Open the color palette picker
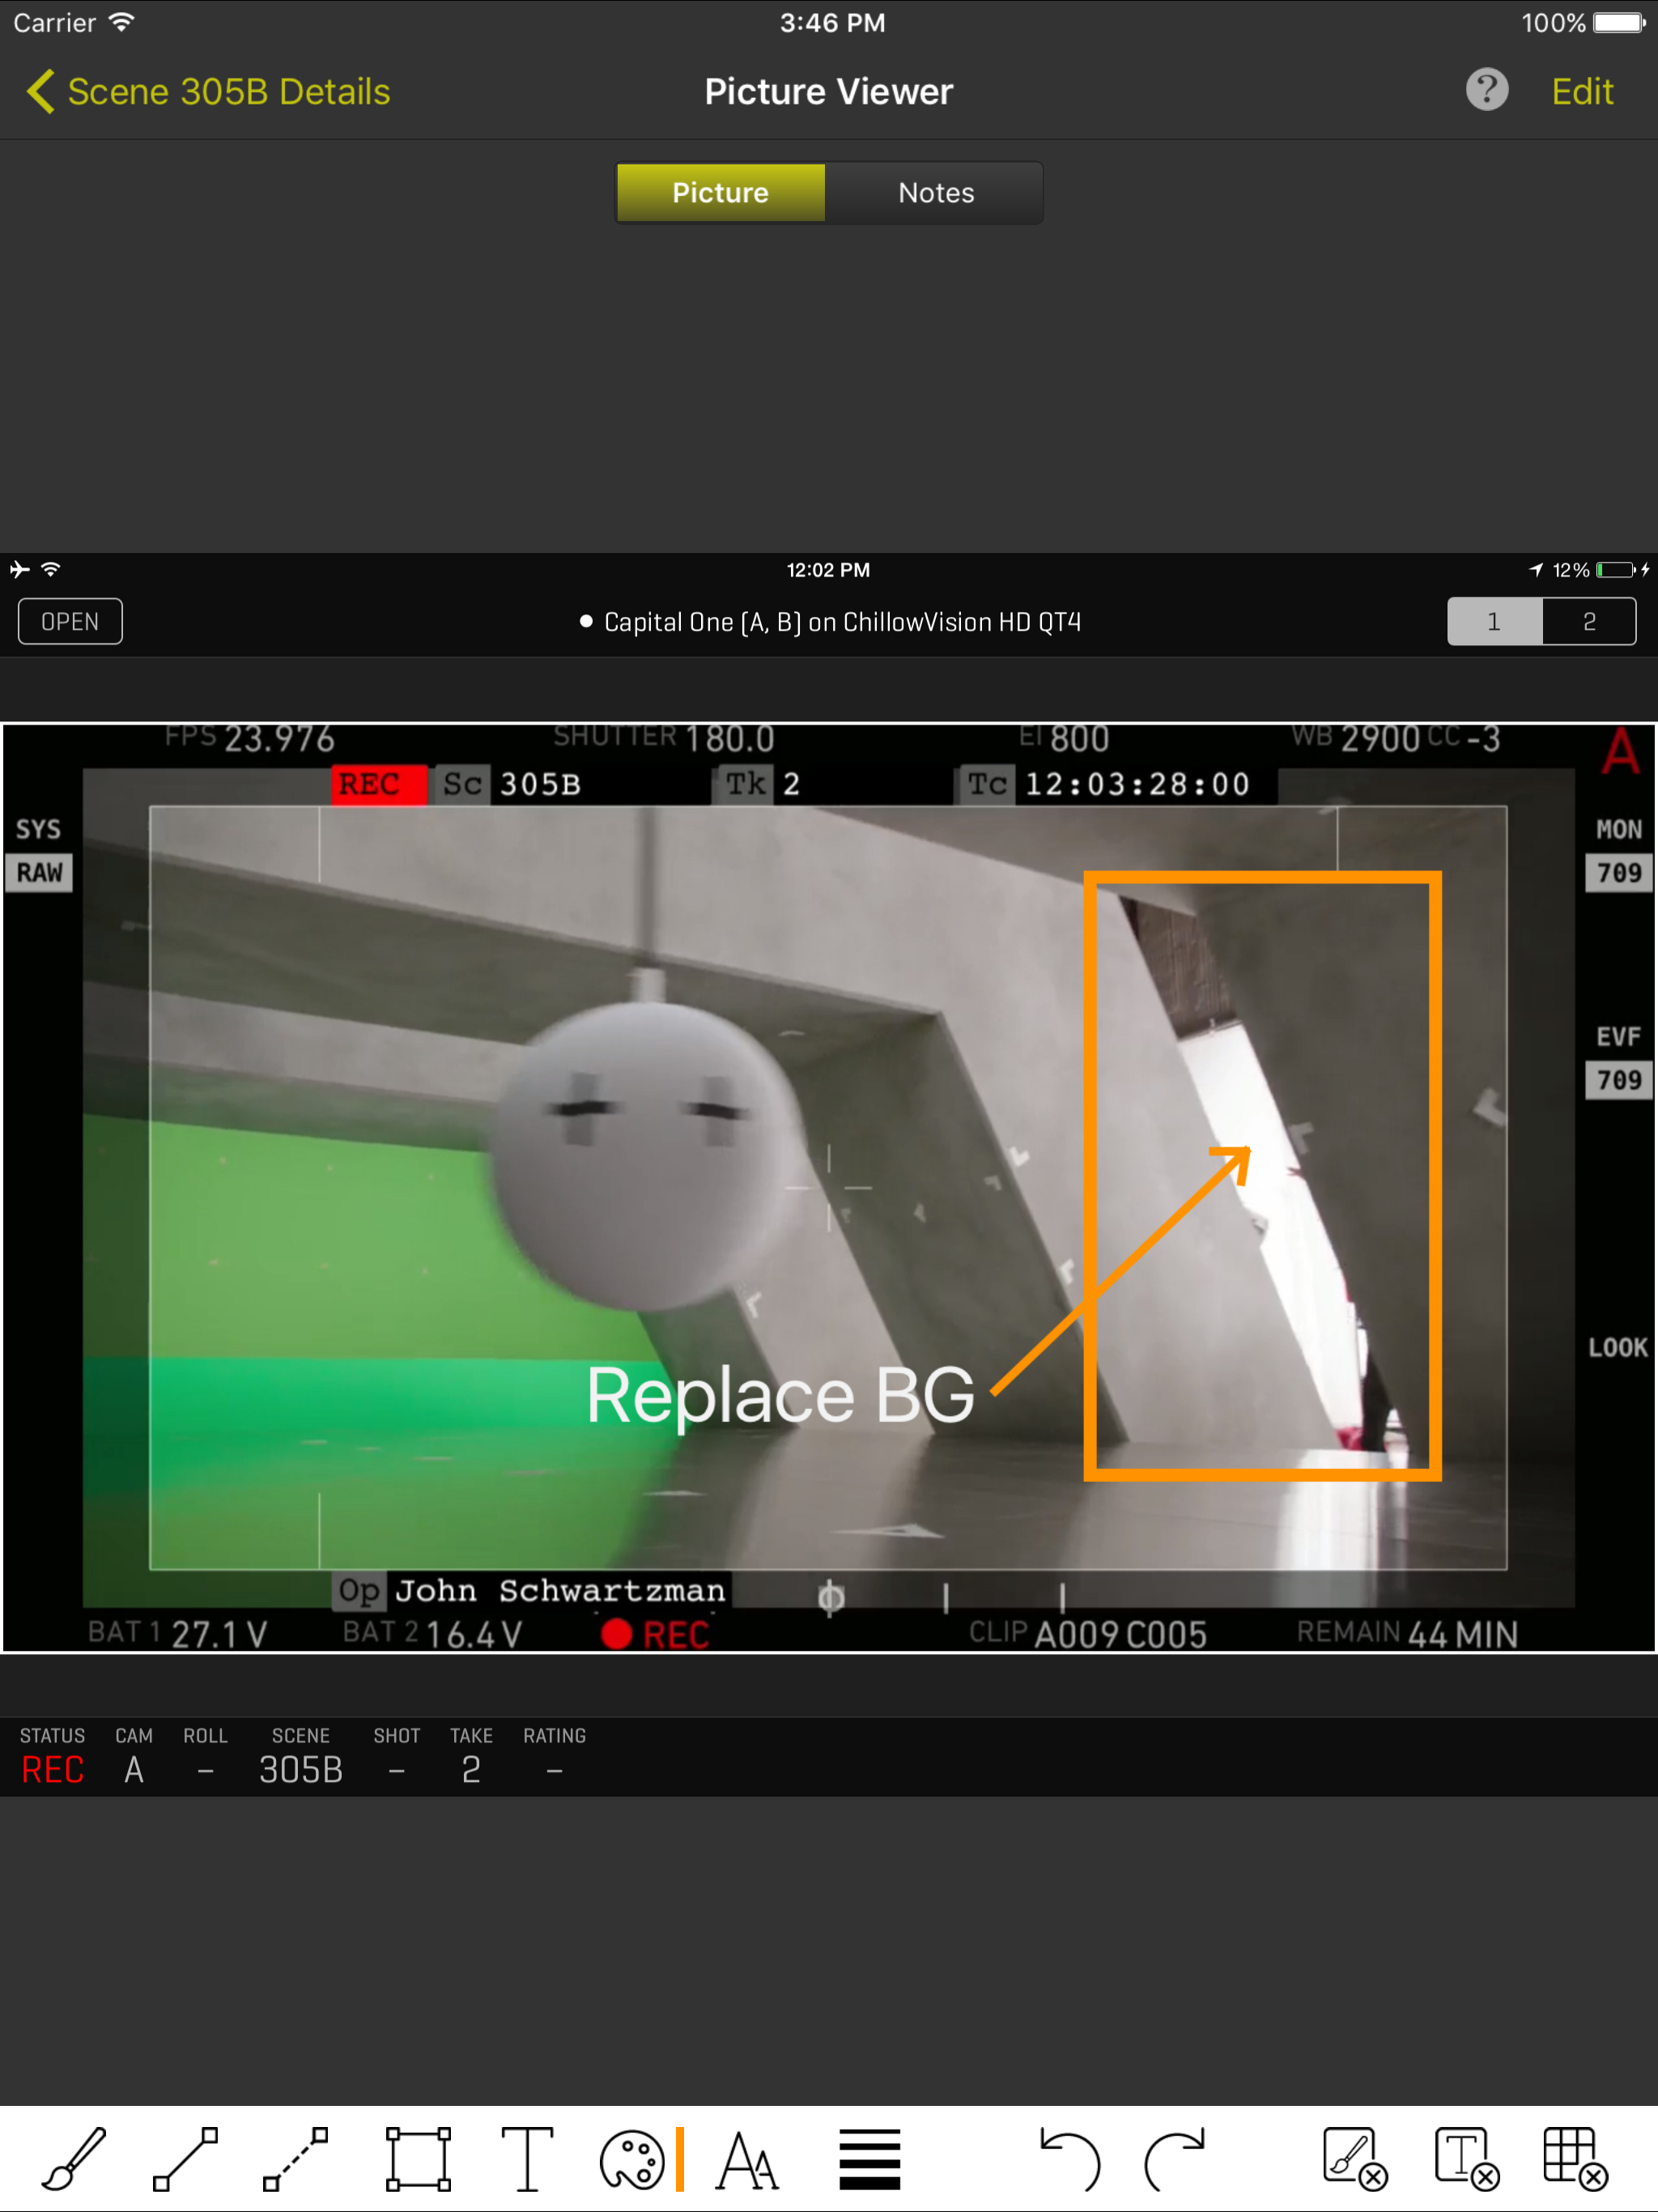Image resolution: width=1658 pixels, height=2212 pixels. point(632,2158)
